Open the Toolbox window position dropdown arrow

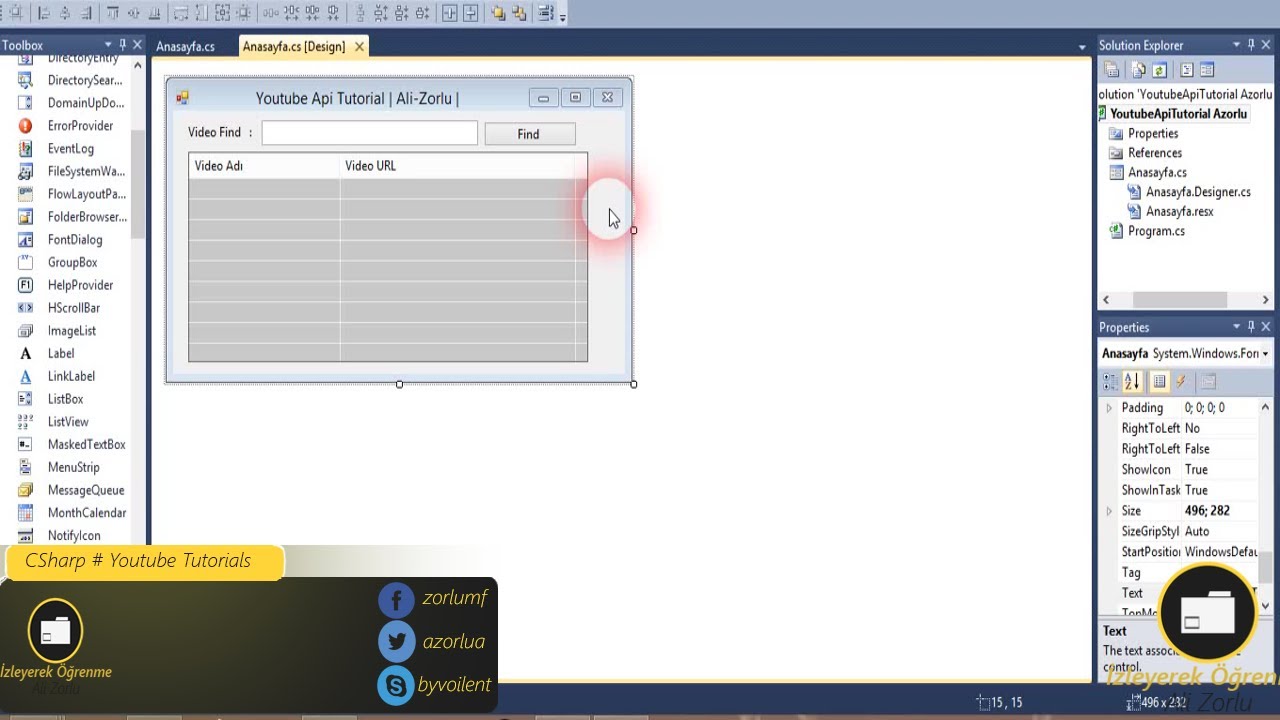(108, 45)
